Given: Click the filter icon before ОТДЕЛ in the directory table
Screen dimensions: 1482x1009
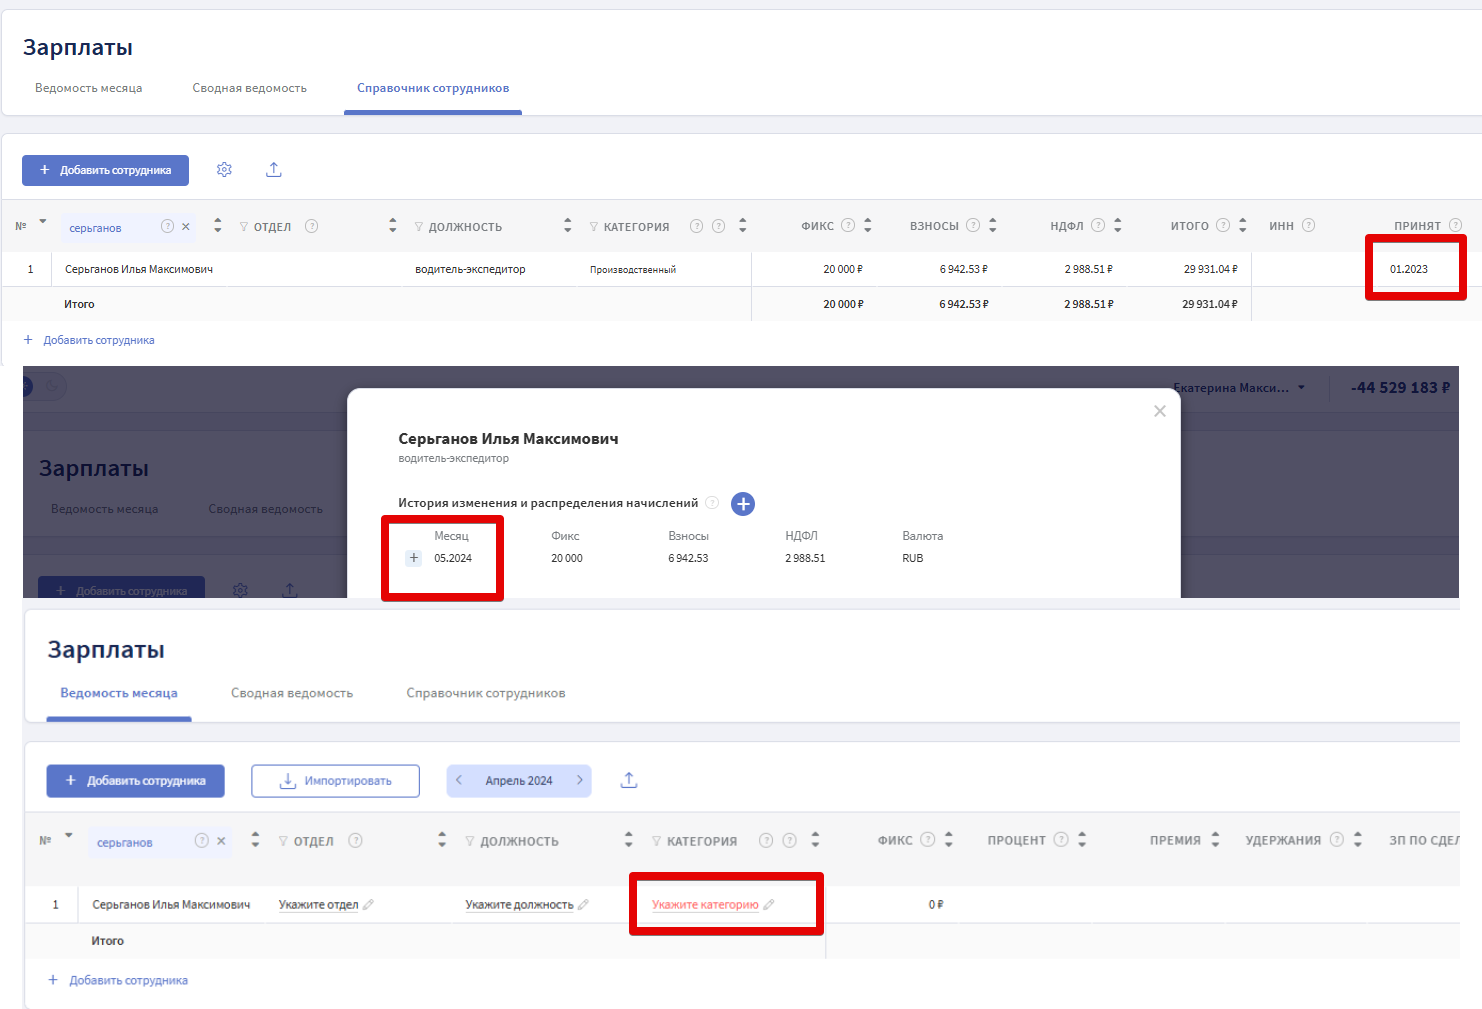Looking at the screenshot, I should point(244,227).
